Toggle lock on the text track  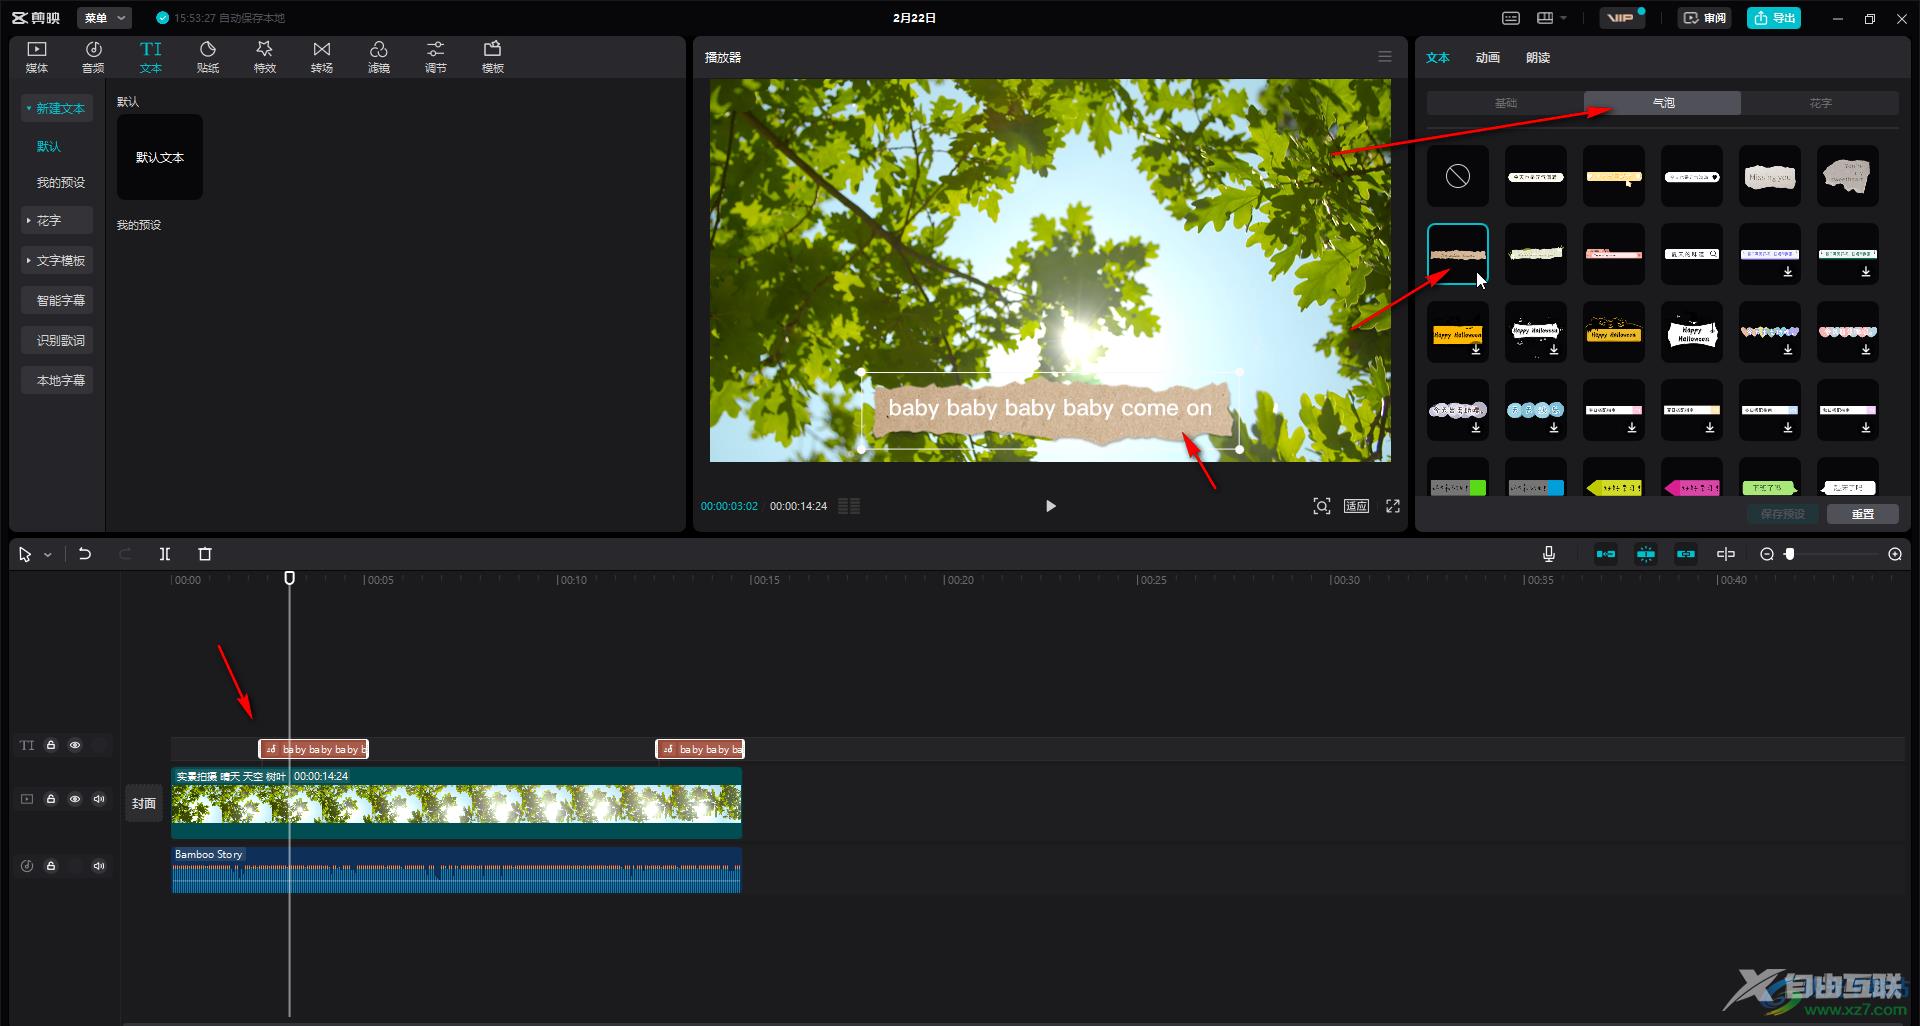tap(51, 745)
